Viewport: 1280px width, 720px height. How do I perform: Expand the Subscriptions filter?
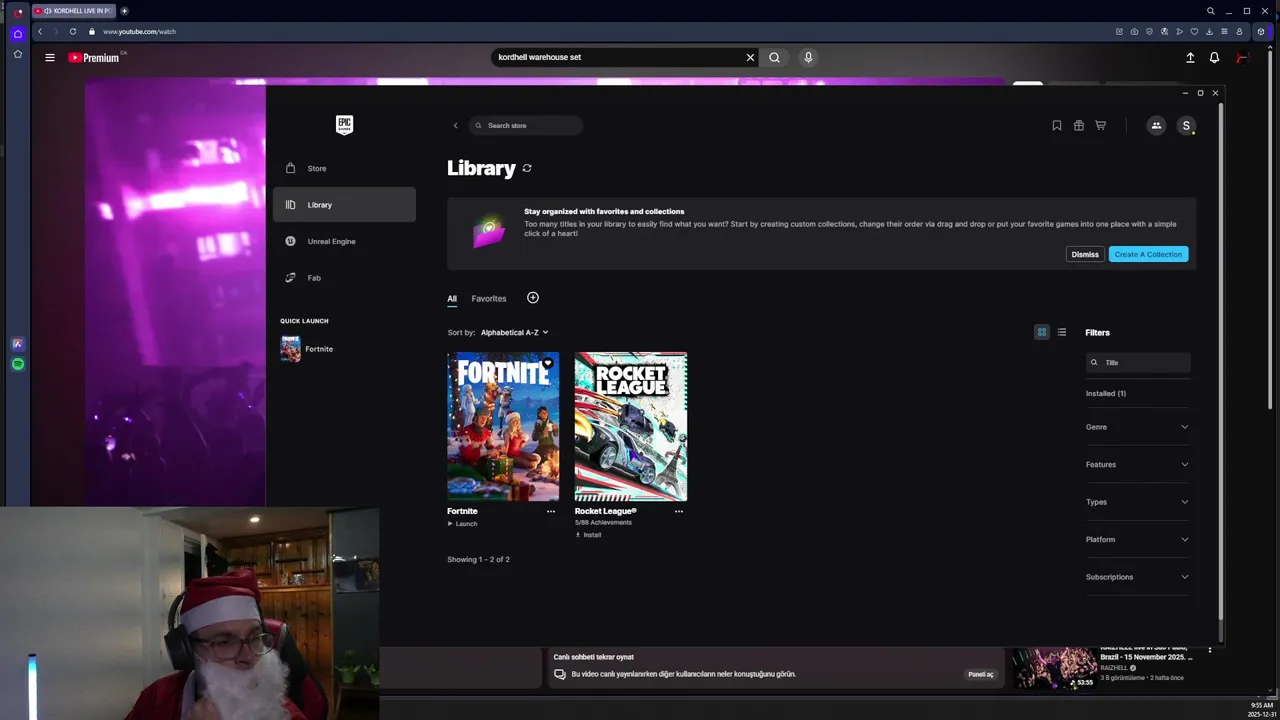pyautogui.click(x=1138, y=577)
